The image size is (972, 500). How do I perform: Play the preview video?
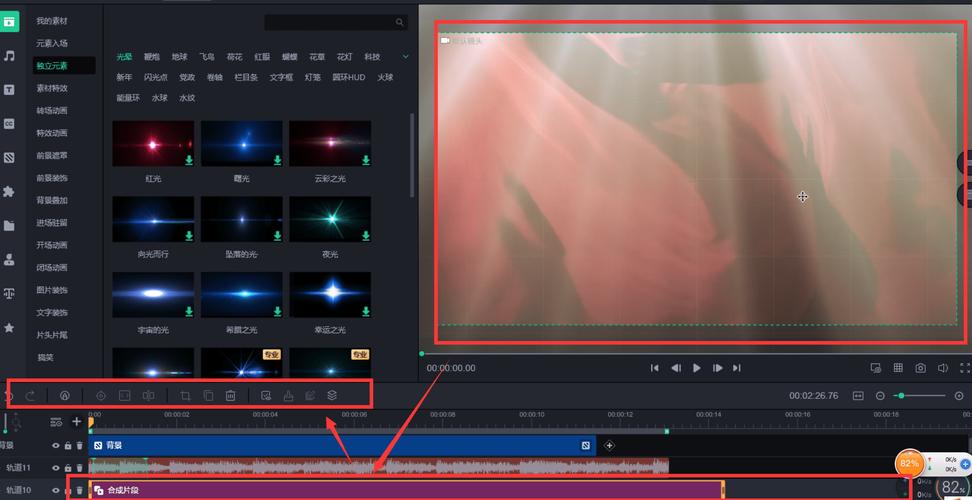point(697,368)
